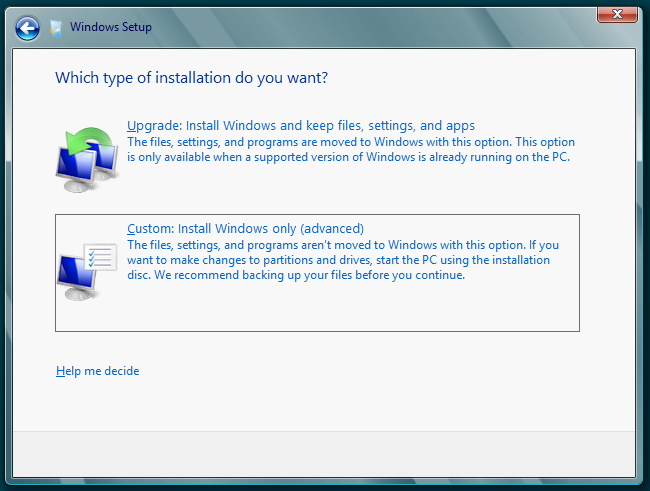Open the Help me decide link
This screenshot has height=491, width=650.
(97, 371)
